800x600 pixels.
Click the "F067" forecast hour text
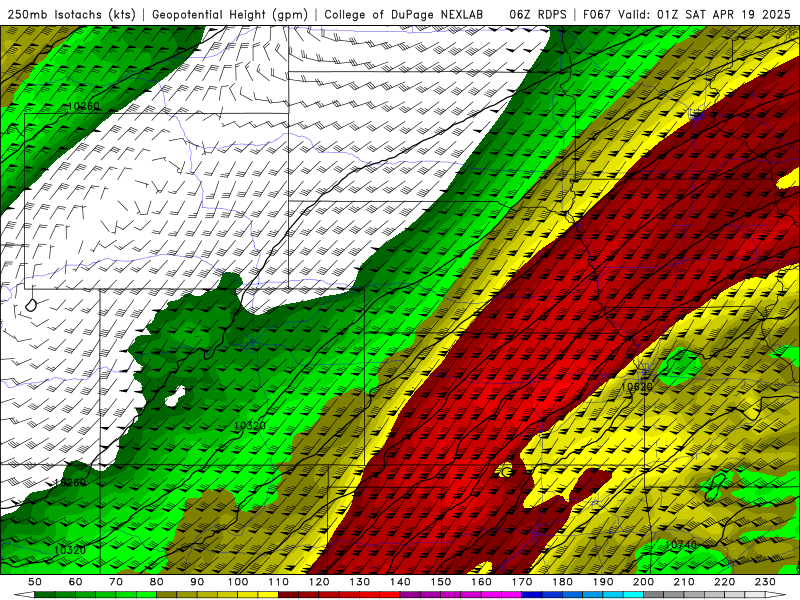[x=598, y=14]
